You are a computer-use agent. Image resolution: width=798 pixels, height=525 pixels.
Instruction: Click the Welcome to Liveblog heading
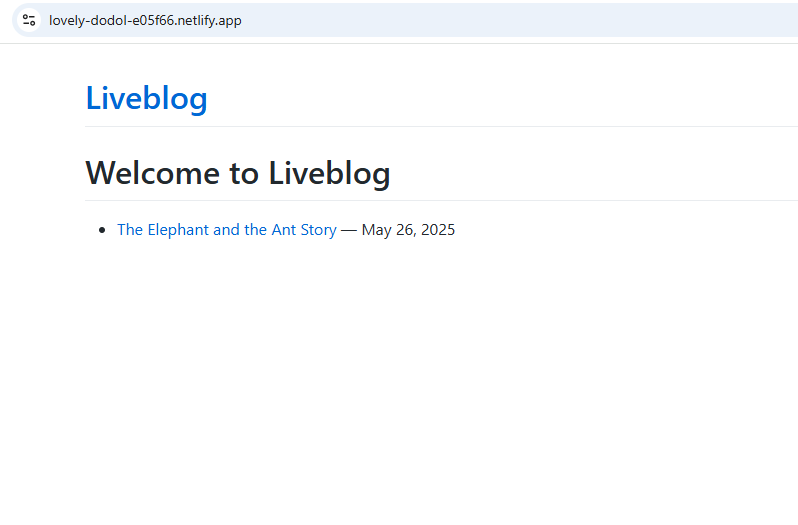tap(238, 172)
